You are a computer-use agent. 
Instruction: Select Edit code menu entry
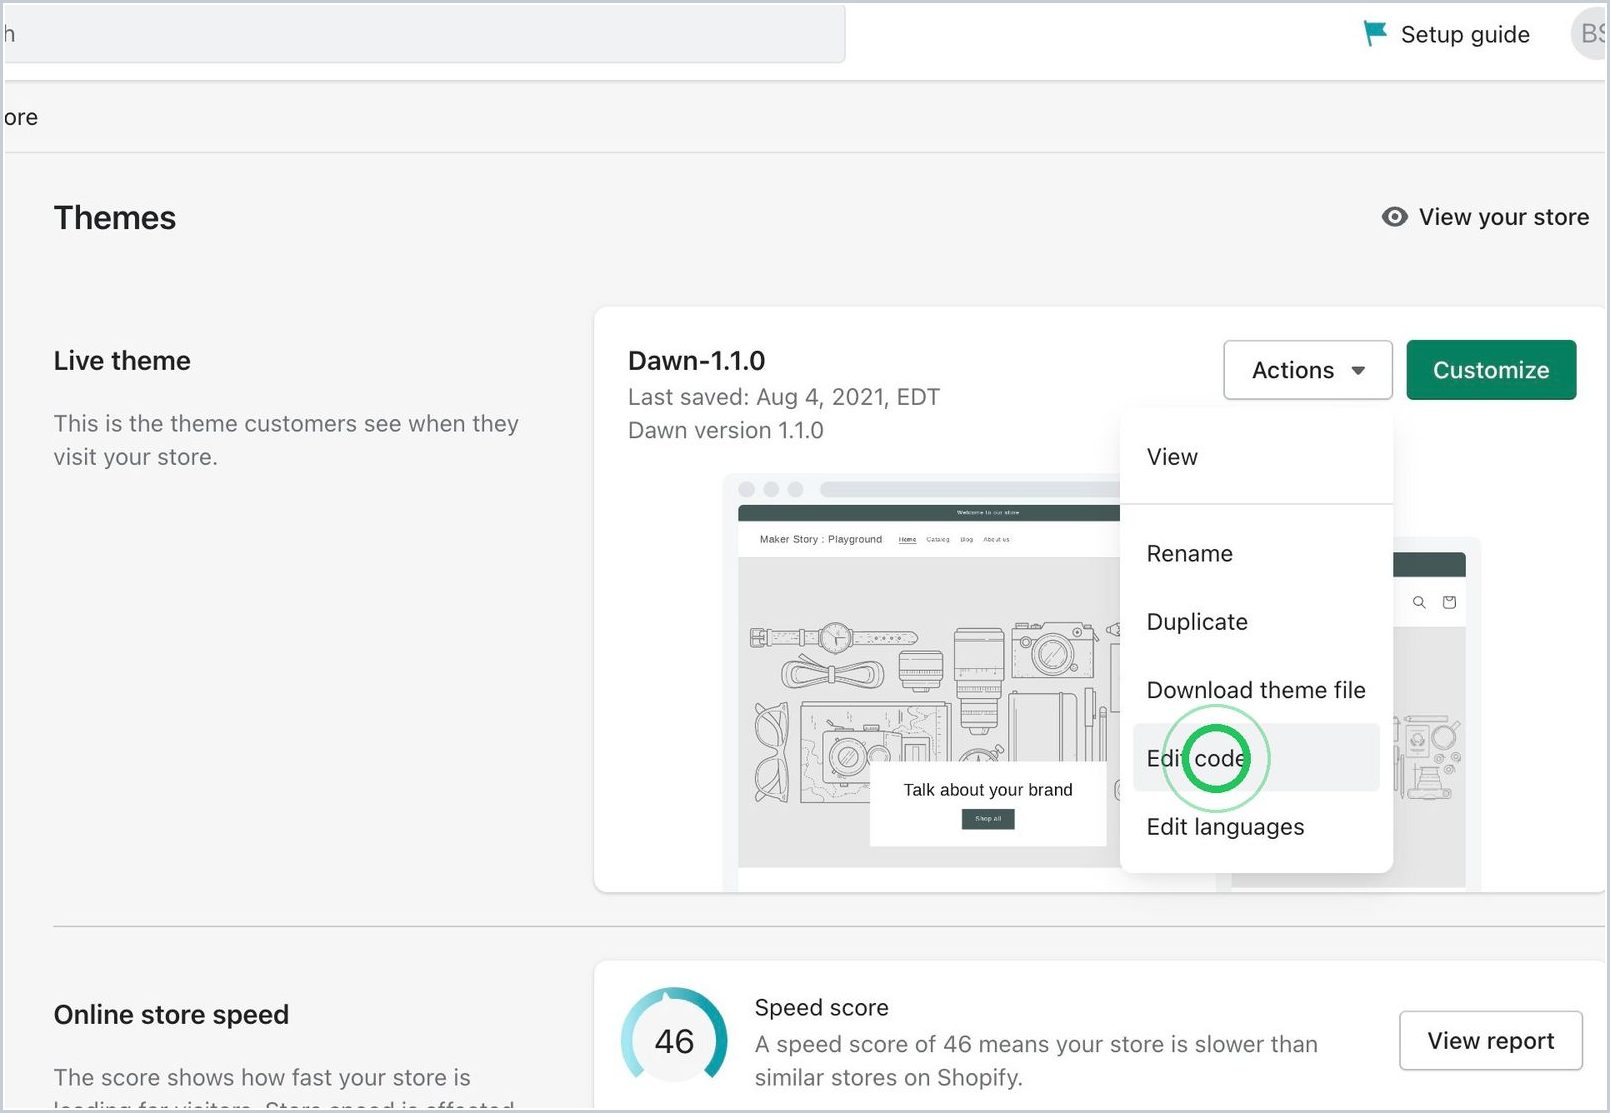coord(1255,758)
